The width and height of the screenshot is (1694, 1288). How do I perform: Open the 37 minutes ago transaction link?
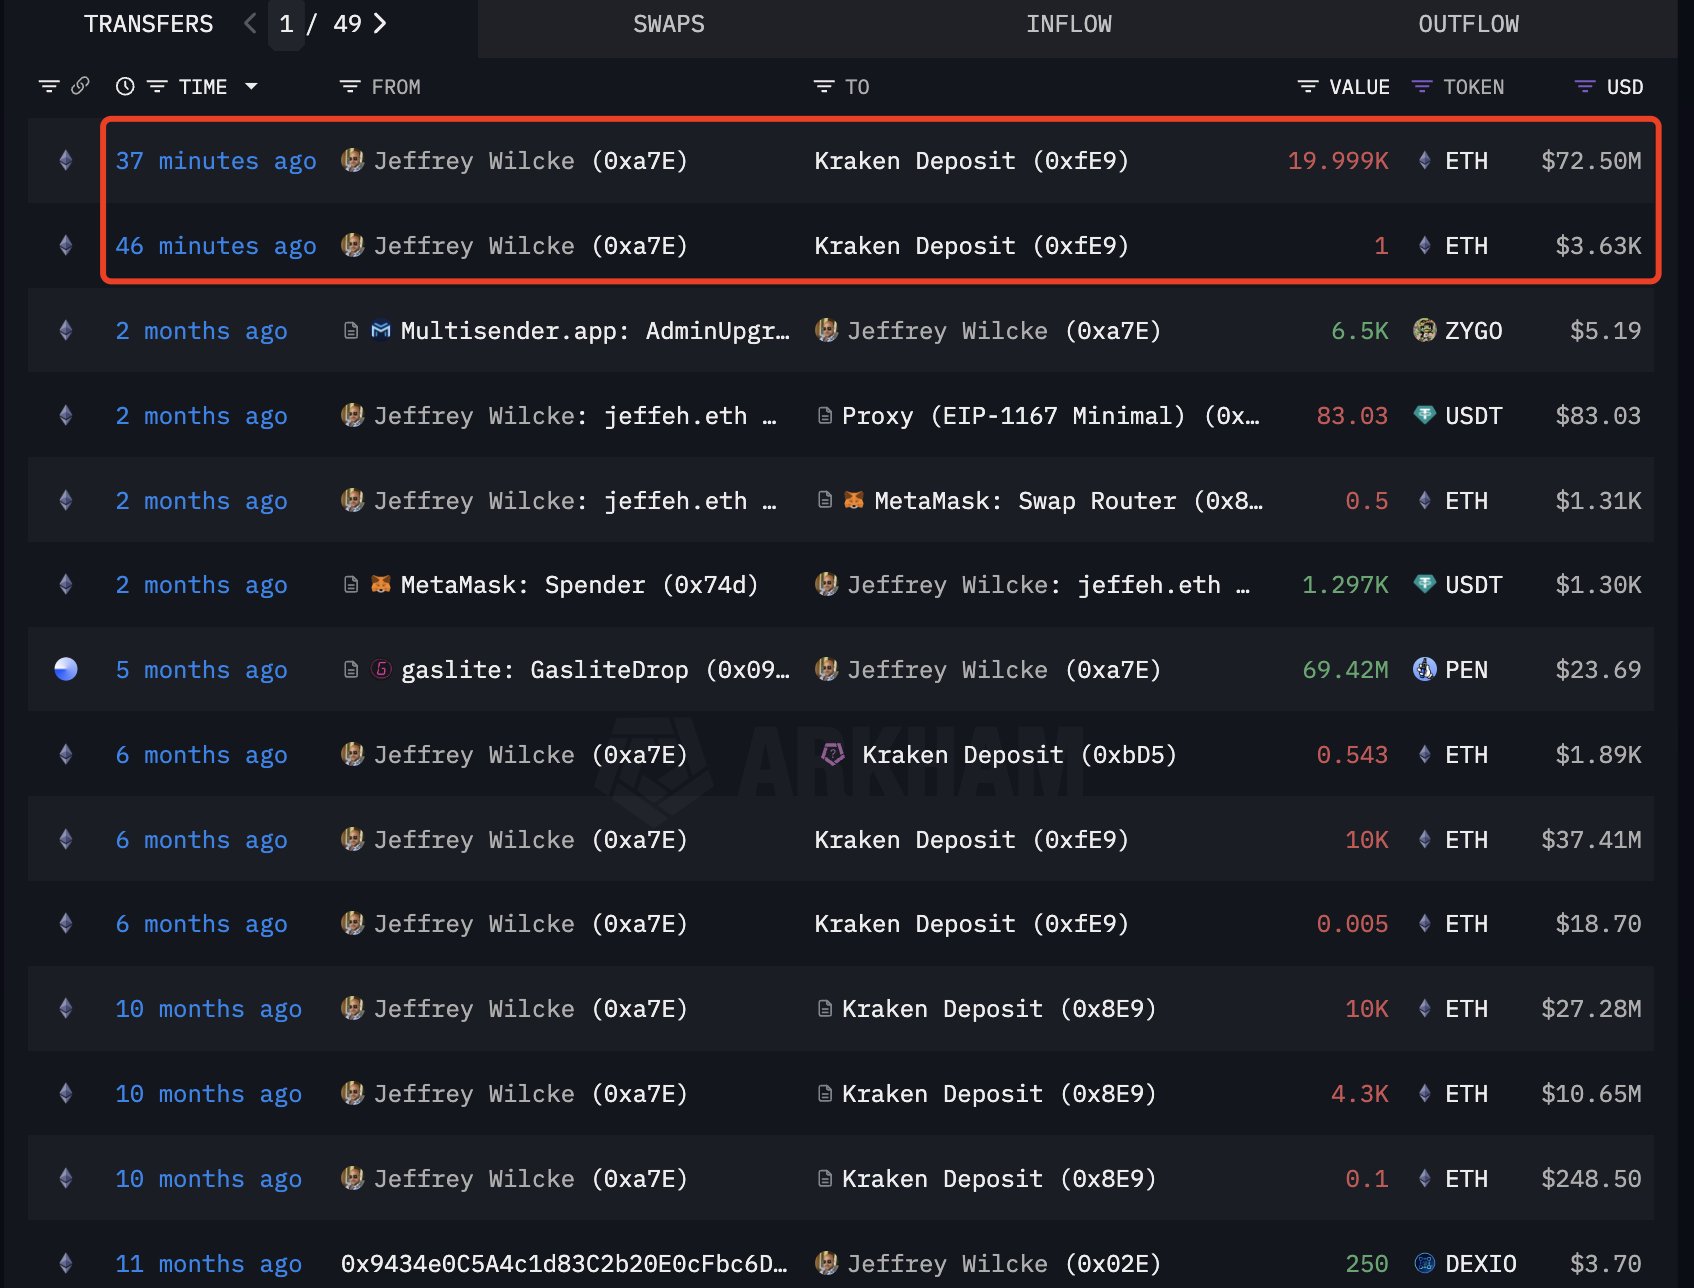click(x=216, y=161)
